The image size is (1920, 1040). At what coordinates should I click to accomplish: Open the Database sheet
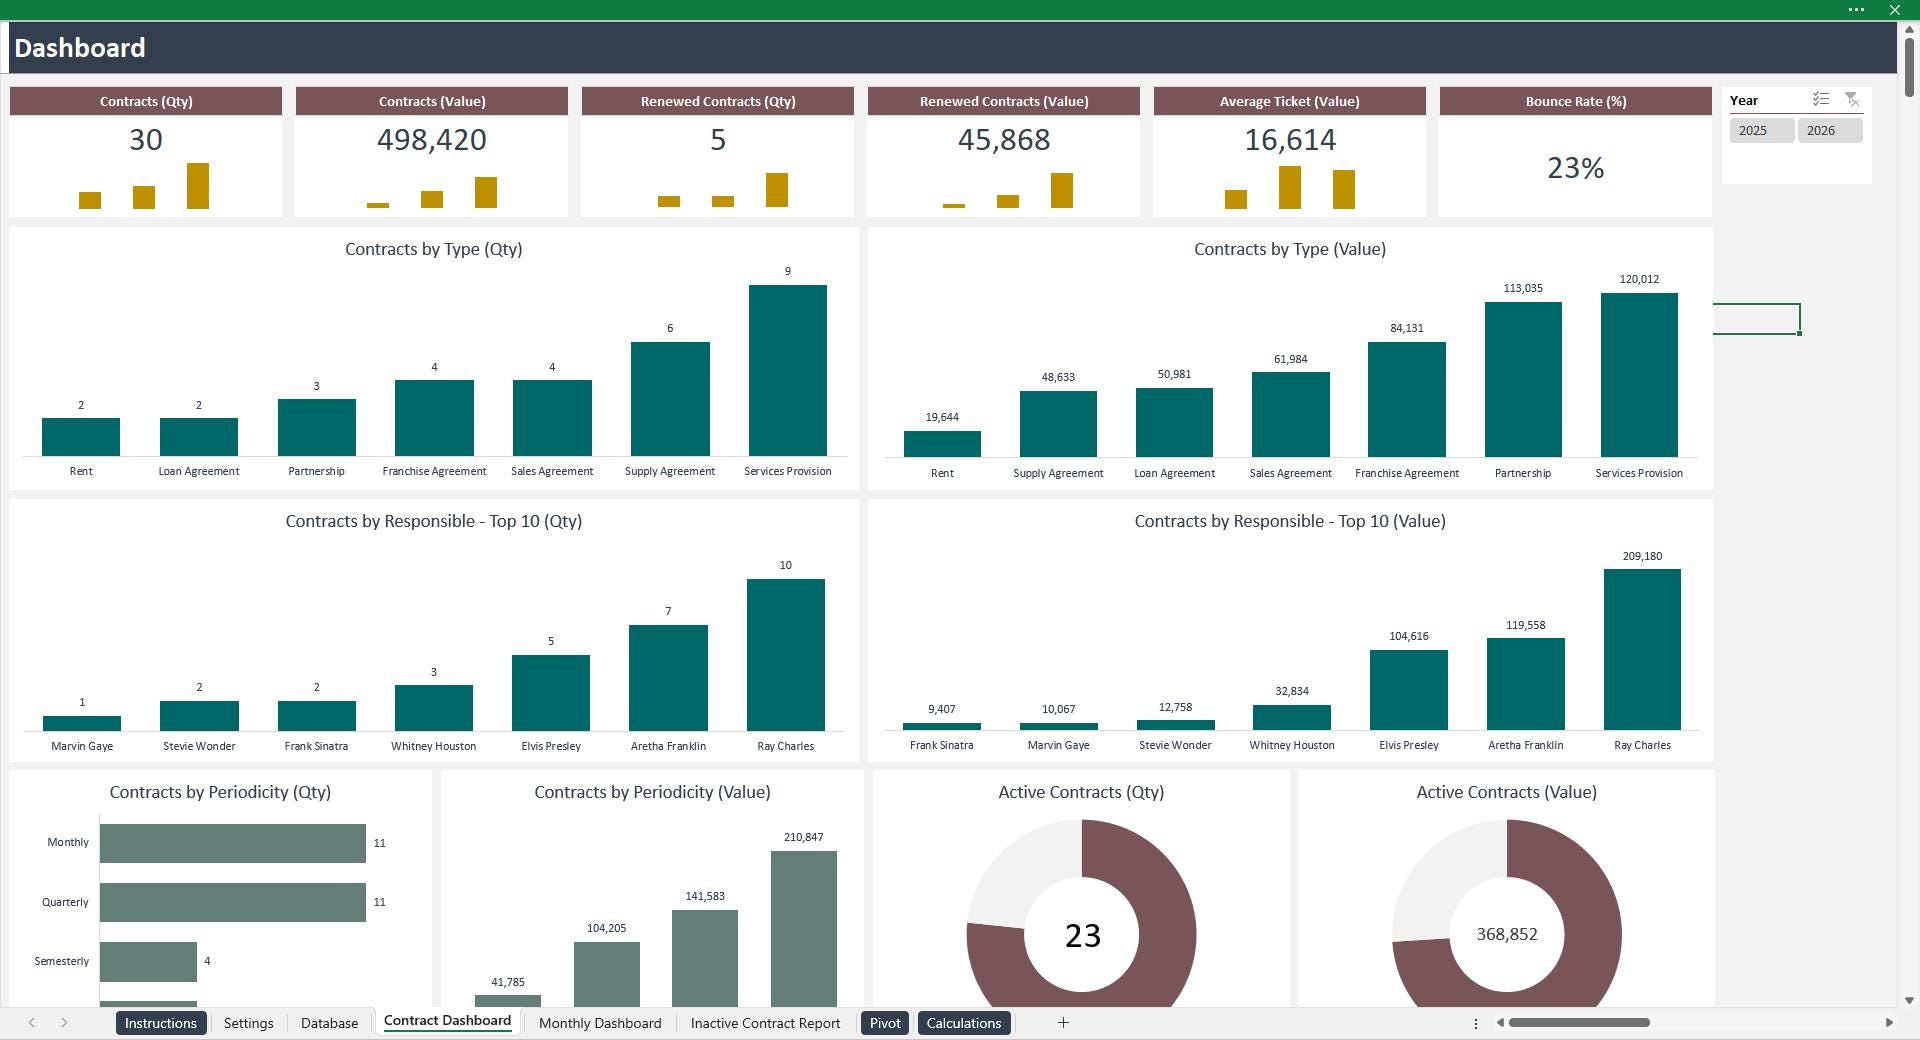pos(329,1023)
